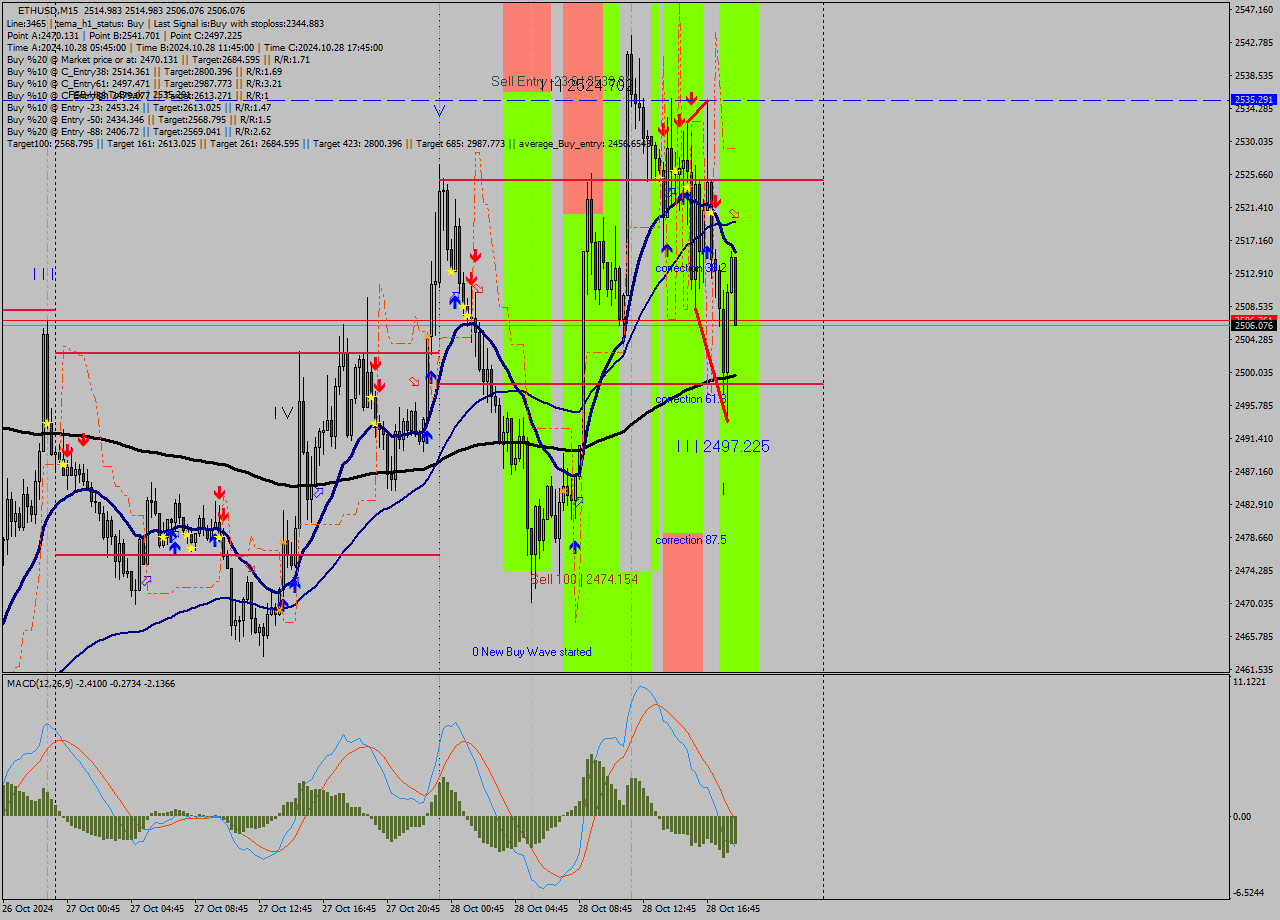
Task: Click the 2517.160 price axis label
Action: click(x=1254, y=240)
